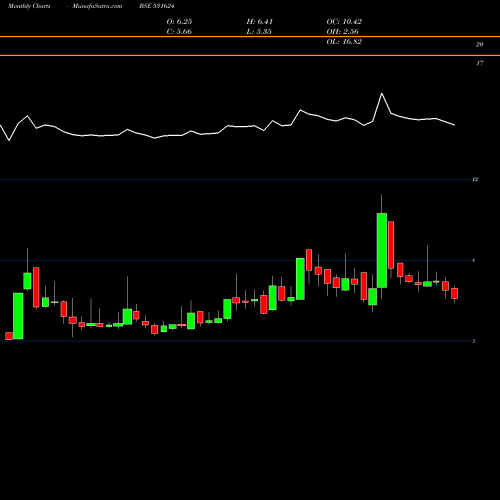Image resolution: width=500 pixels, height=500 pixels.
Task: Click the MunafaSutra.com label
Action: pos(97,6)
